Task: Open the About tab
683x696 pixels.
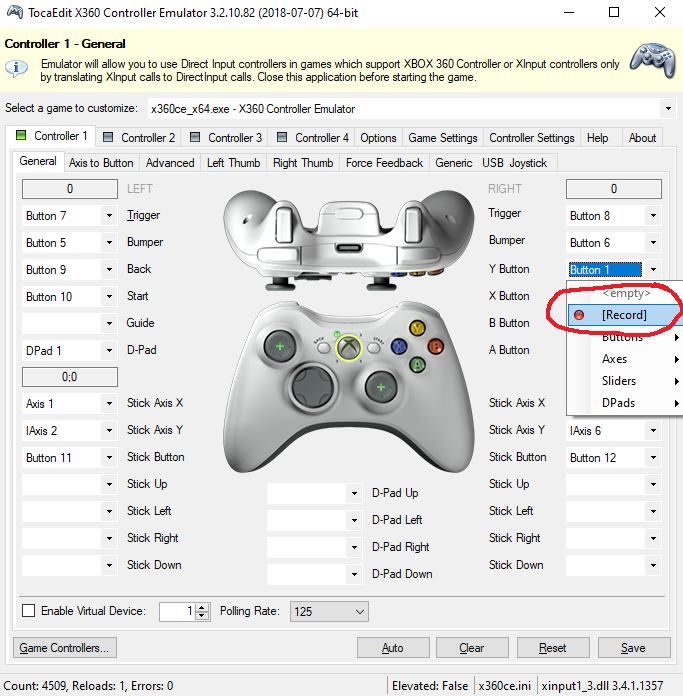Action: click(642, 138)
